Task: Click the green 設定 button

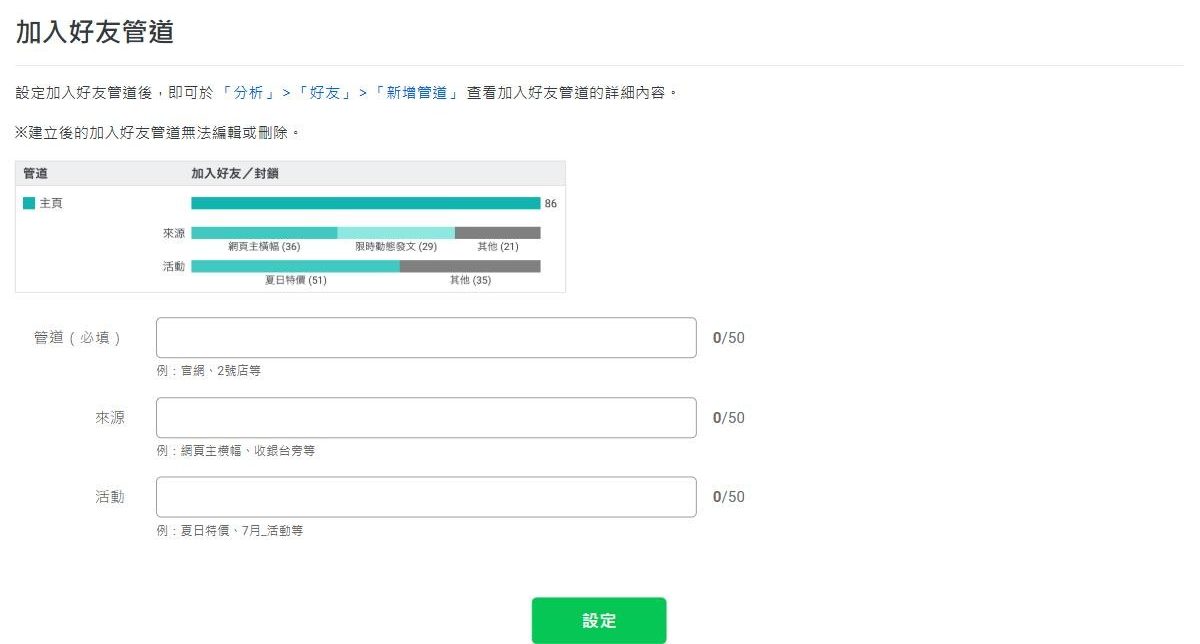Action: (599, 621)
